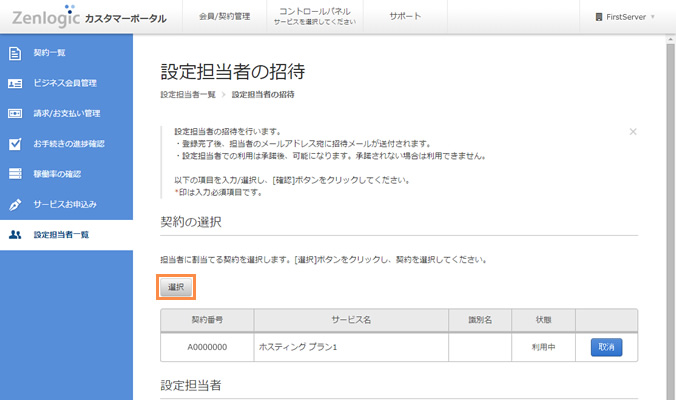Click the 取消 button for A0000000
Screen dimensions: 676x400
coord(606,347)
